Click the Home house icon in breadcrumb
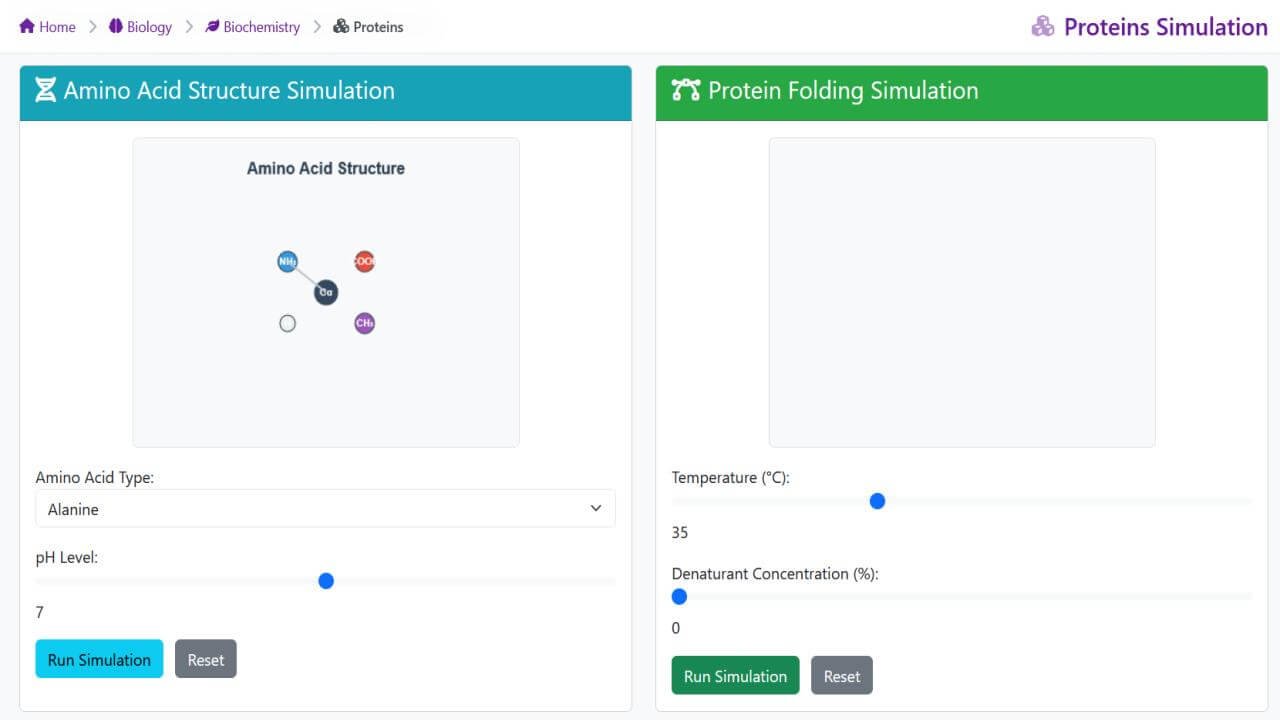The image size is (1280, 720). point(27,27)
